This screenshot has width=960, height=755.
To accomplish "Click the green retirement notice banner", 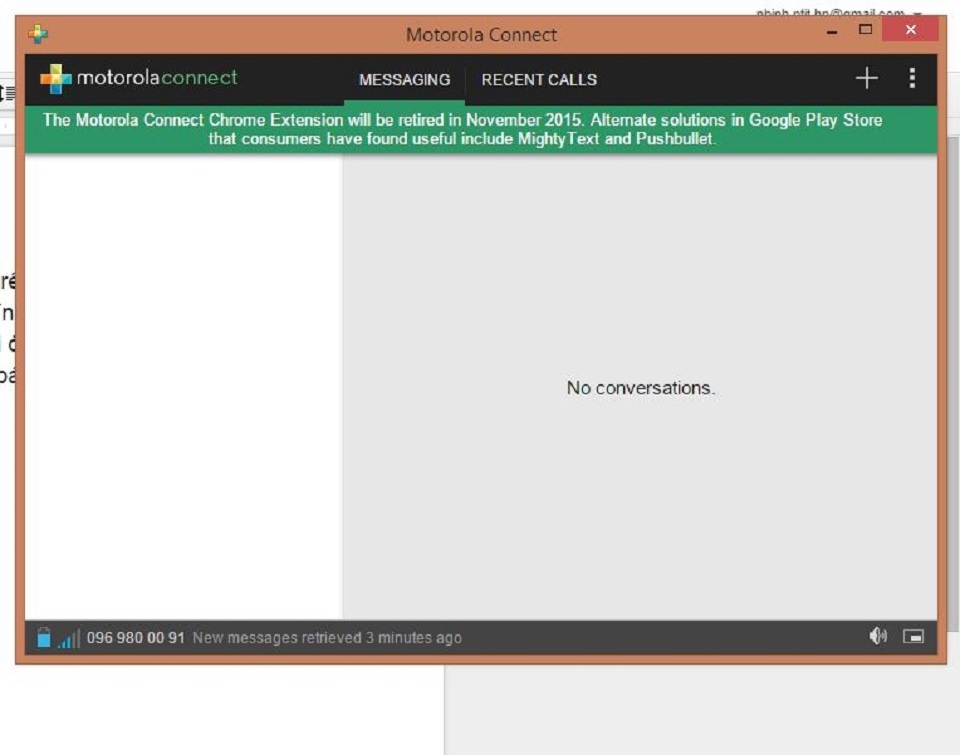I will point(481,129).
